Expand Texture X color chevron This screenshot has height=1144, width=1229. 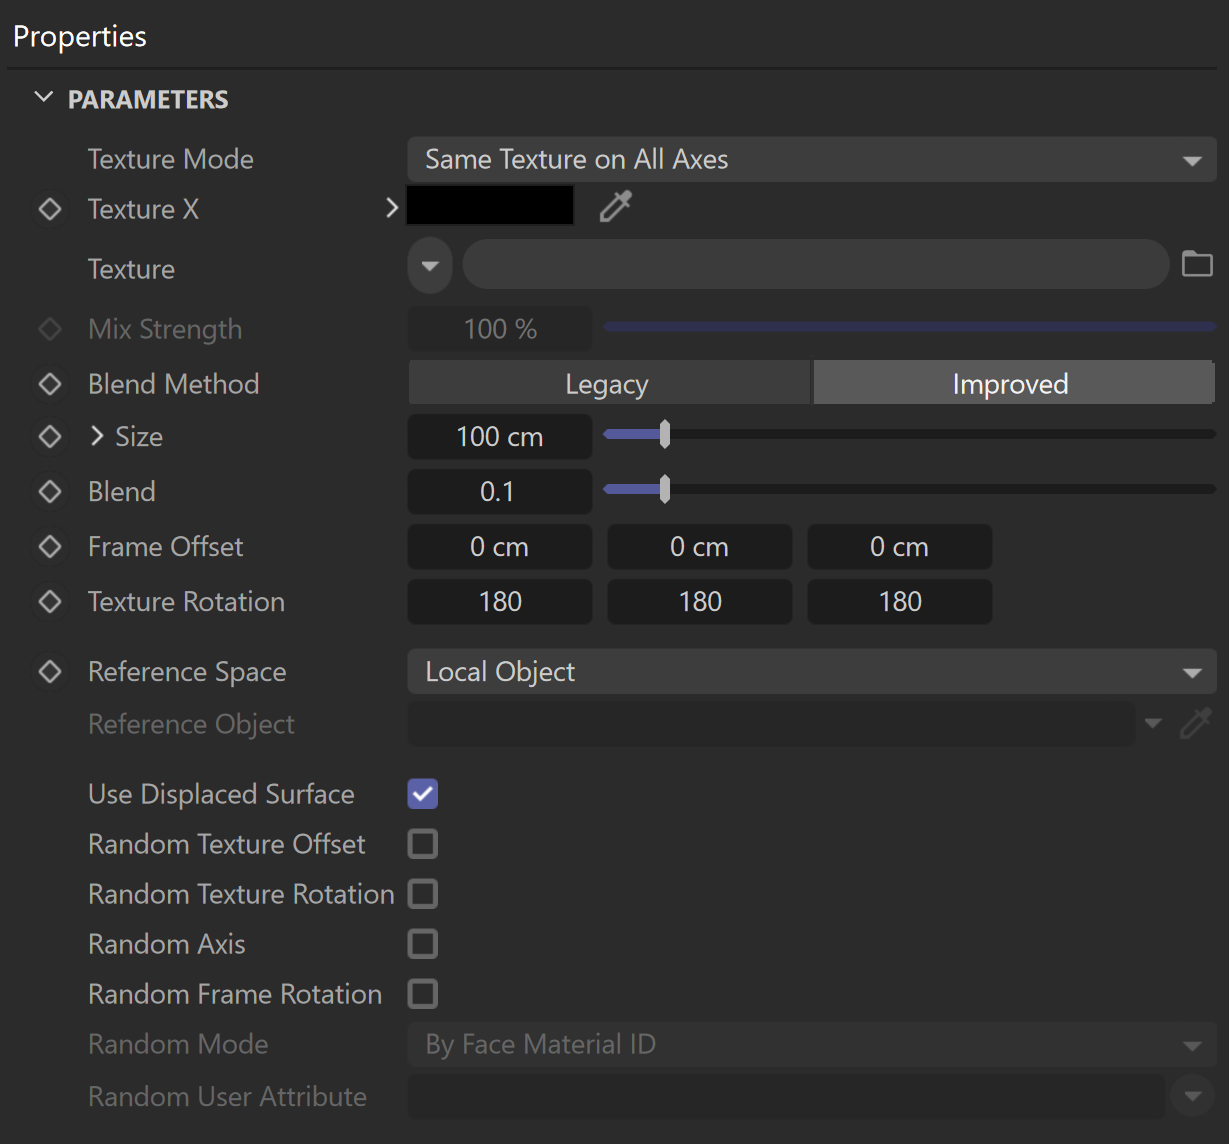pyautogui.click(x=392, y=208)
